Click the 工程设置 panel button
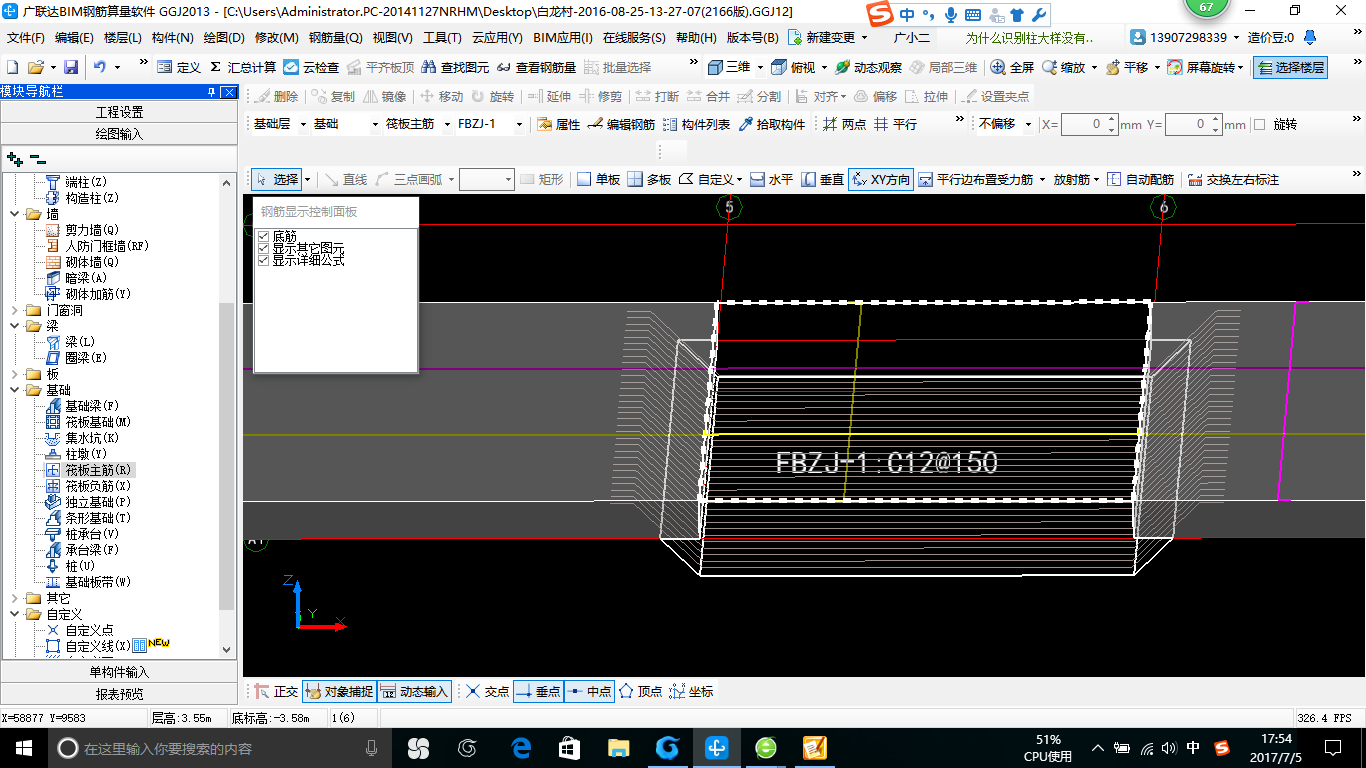This screenshot has width=1366, height=768. [119, 112]
